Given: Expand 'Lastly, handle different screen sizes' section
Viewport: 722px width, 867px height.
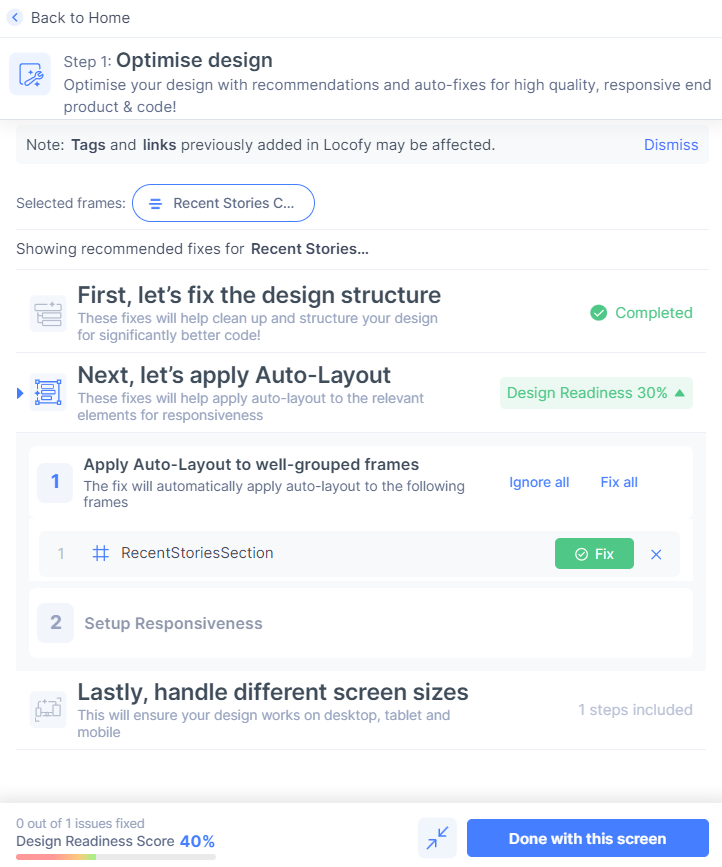Looking at the screenshot, I should [x=361, y=710].
